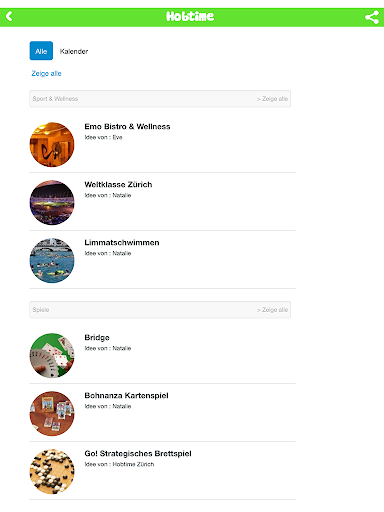
Task: Select the Weltklasse Zürich title
Action: pos(118,185)
